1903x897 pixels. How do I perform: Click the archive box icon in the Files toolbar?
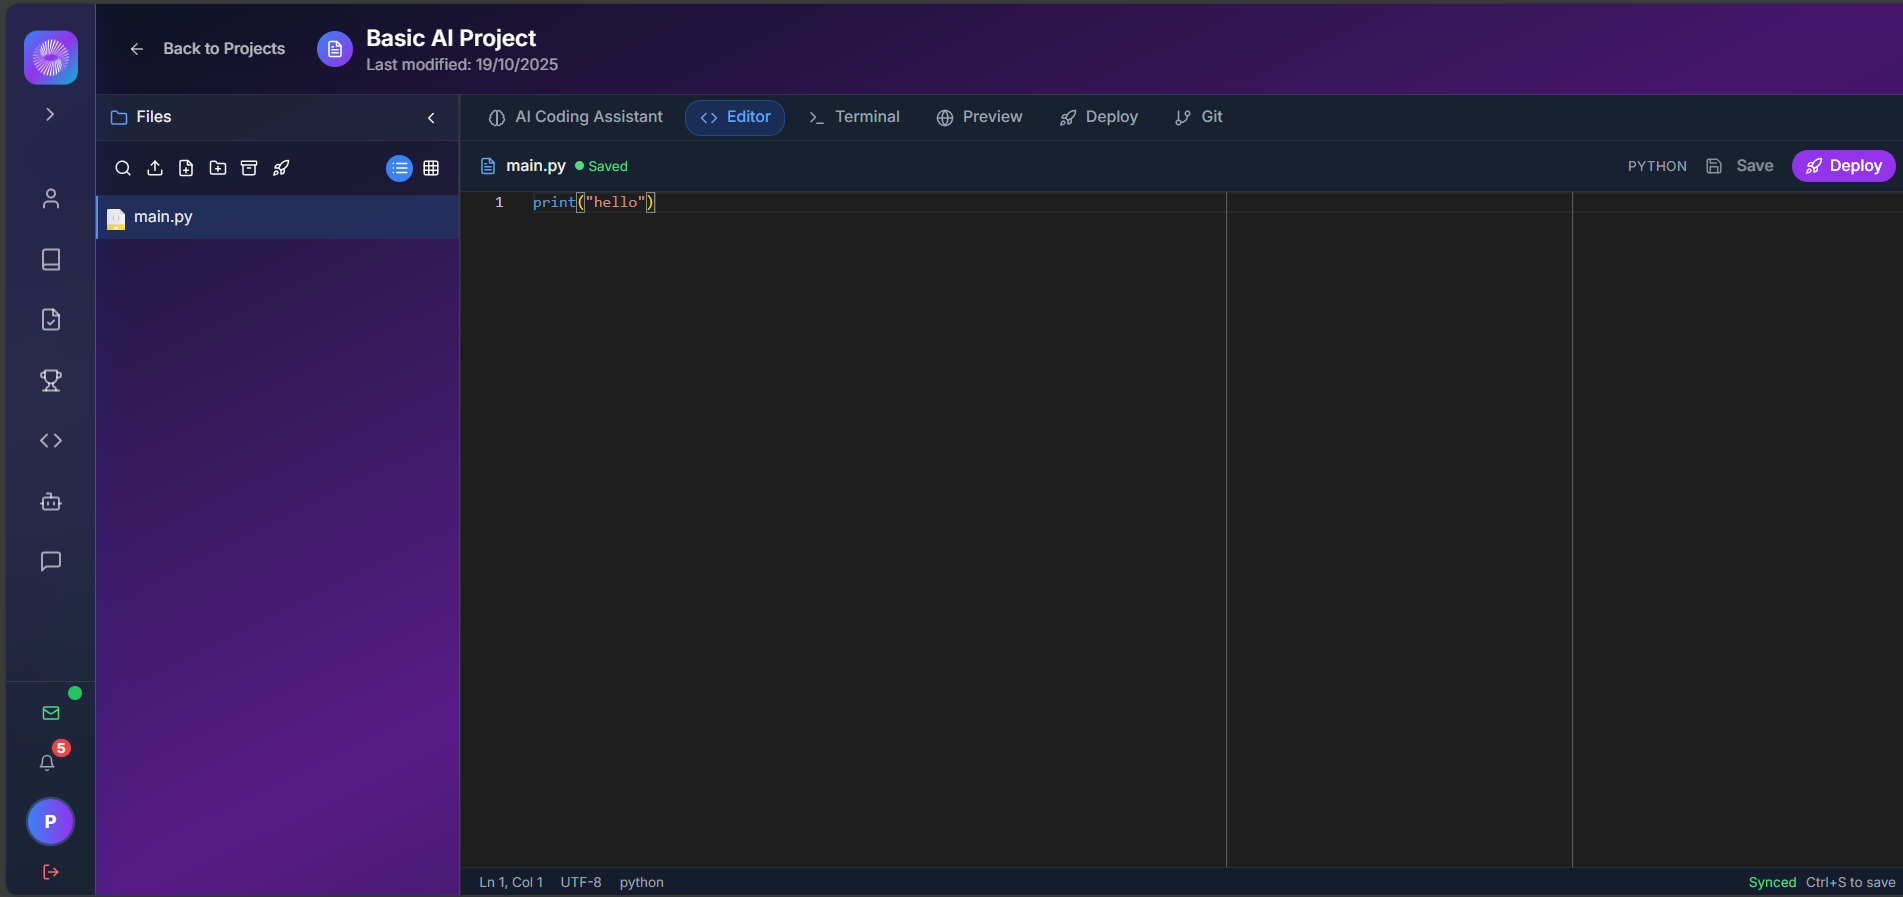[x=249, y=168]
